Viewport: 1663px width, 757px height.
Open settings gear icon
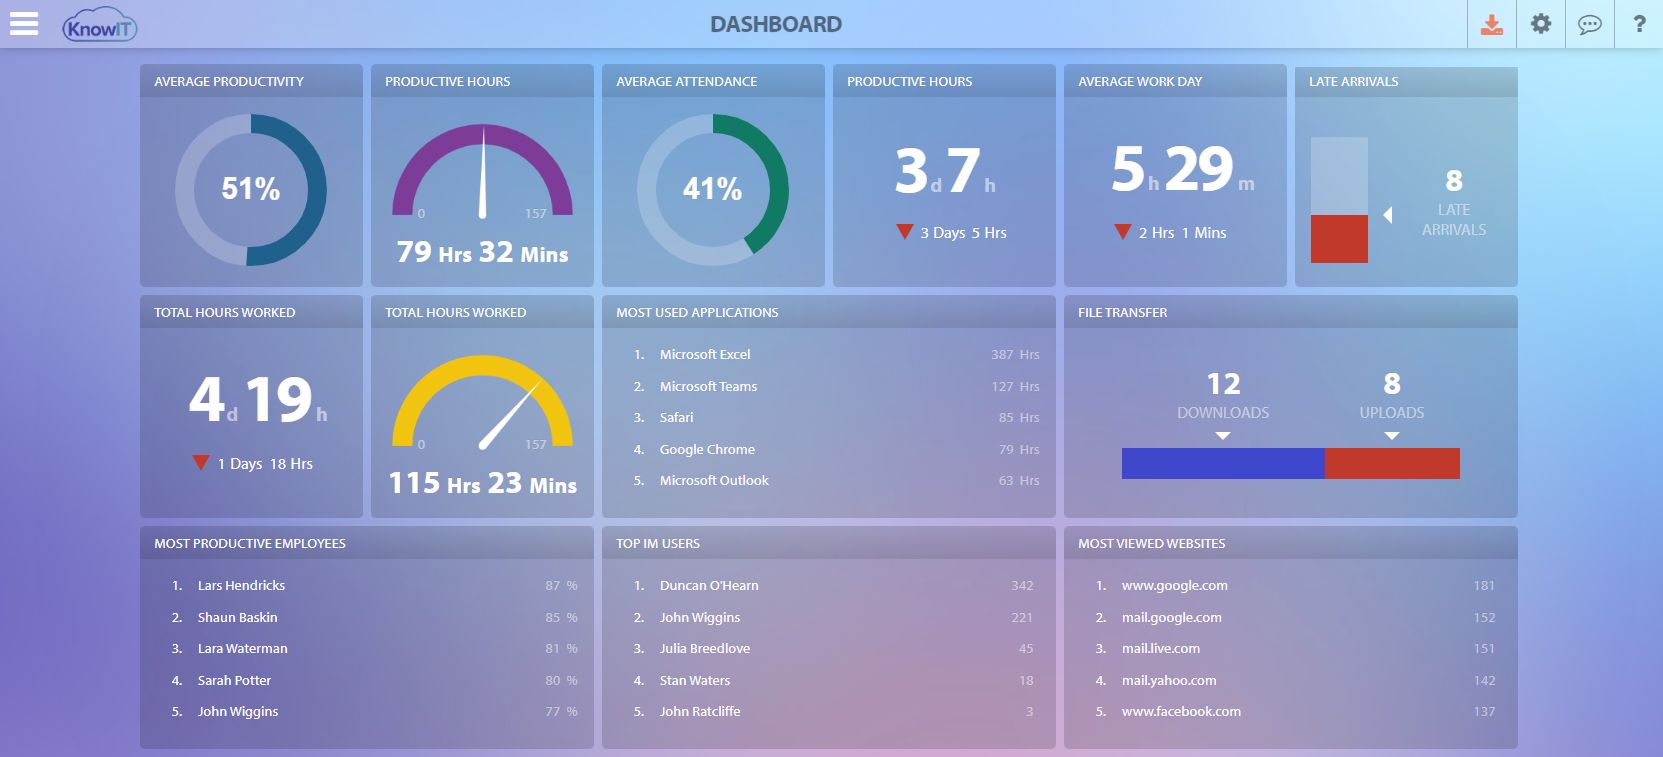(x=1541, y=24)
